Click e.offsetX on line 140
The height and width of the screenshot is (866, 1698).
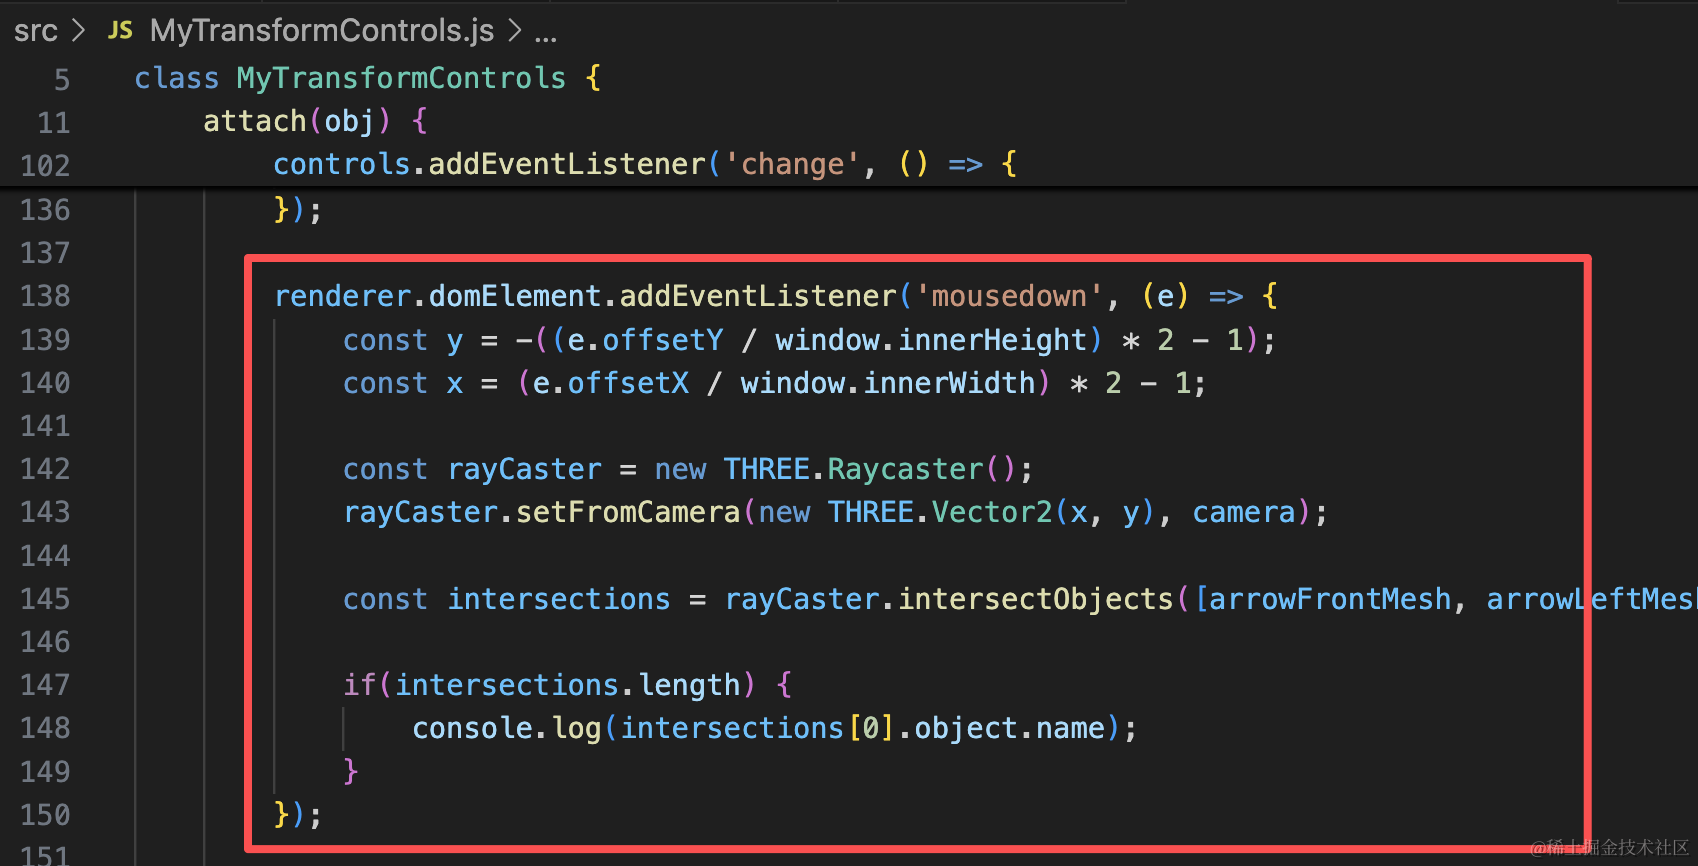tap(610, 383)
